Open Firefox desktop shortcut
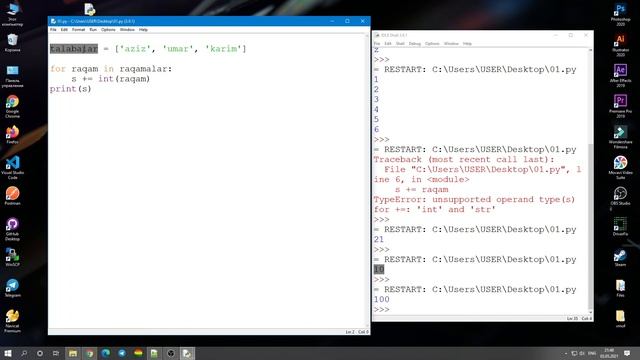The height and width of the screenshot is (360, 640). (x=12, y=134)
